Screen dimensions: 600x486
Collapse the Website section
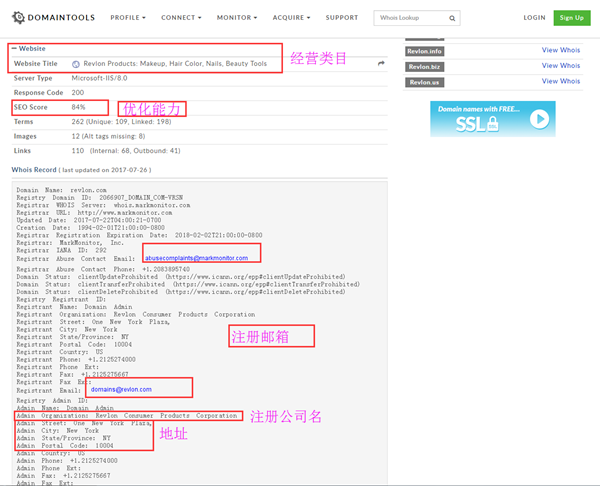(29, 49)
